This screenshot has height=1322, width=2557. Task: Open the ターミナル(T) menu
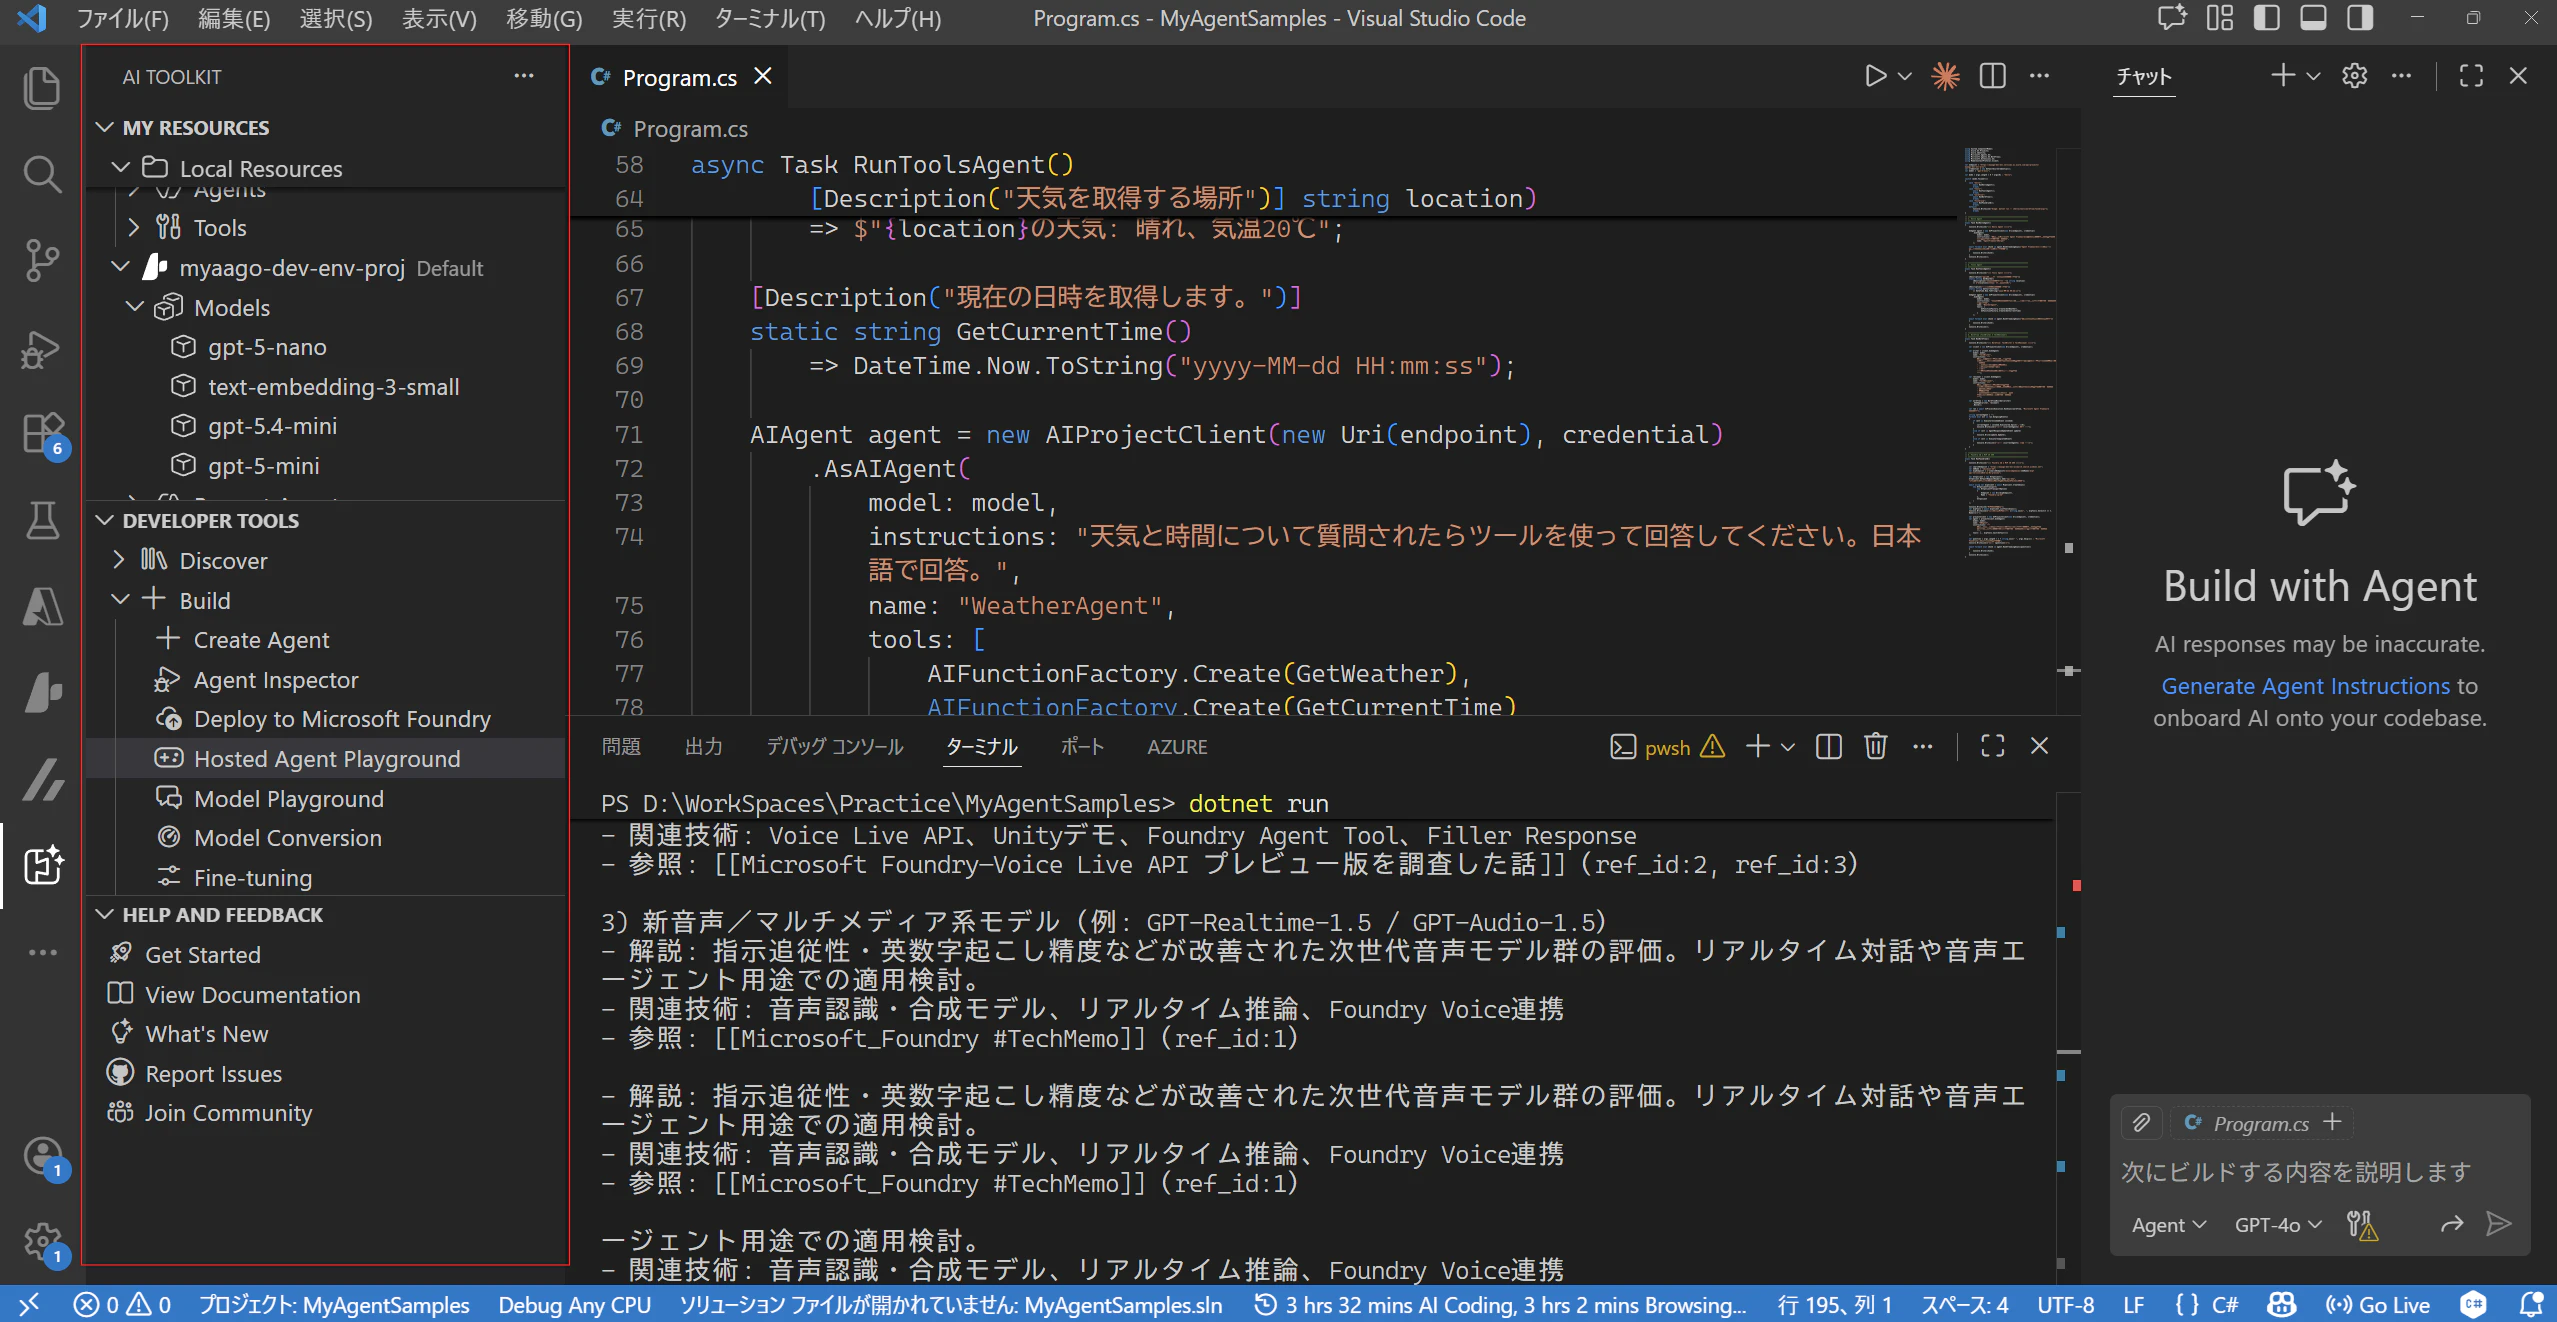770,19
